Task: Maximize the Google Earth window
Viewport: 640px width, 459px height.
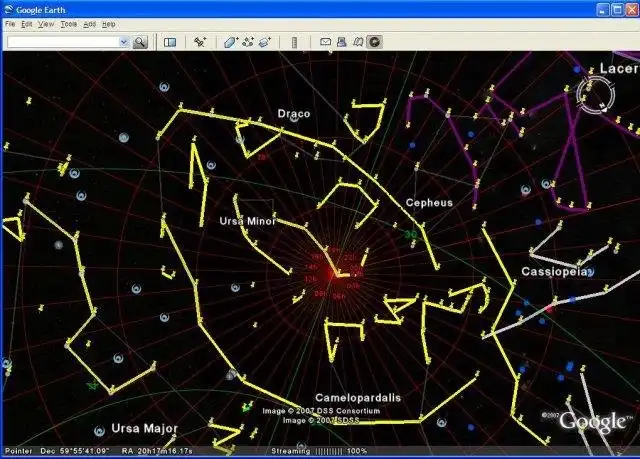Action: click(617, 9)
